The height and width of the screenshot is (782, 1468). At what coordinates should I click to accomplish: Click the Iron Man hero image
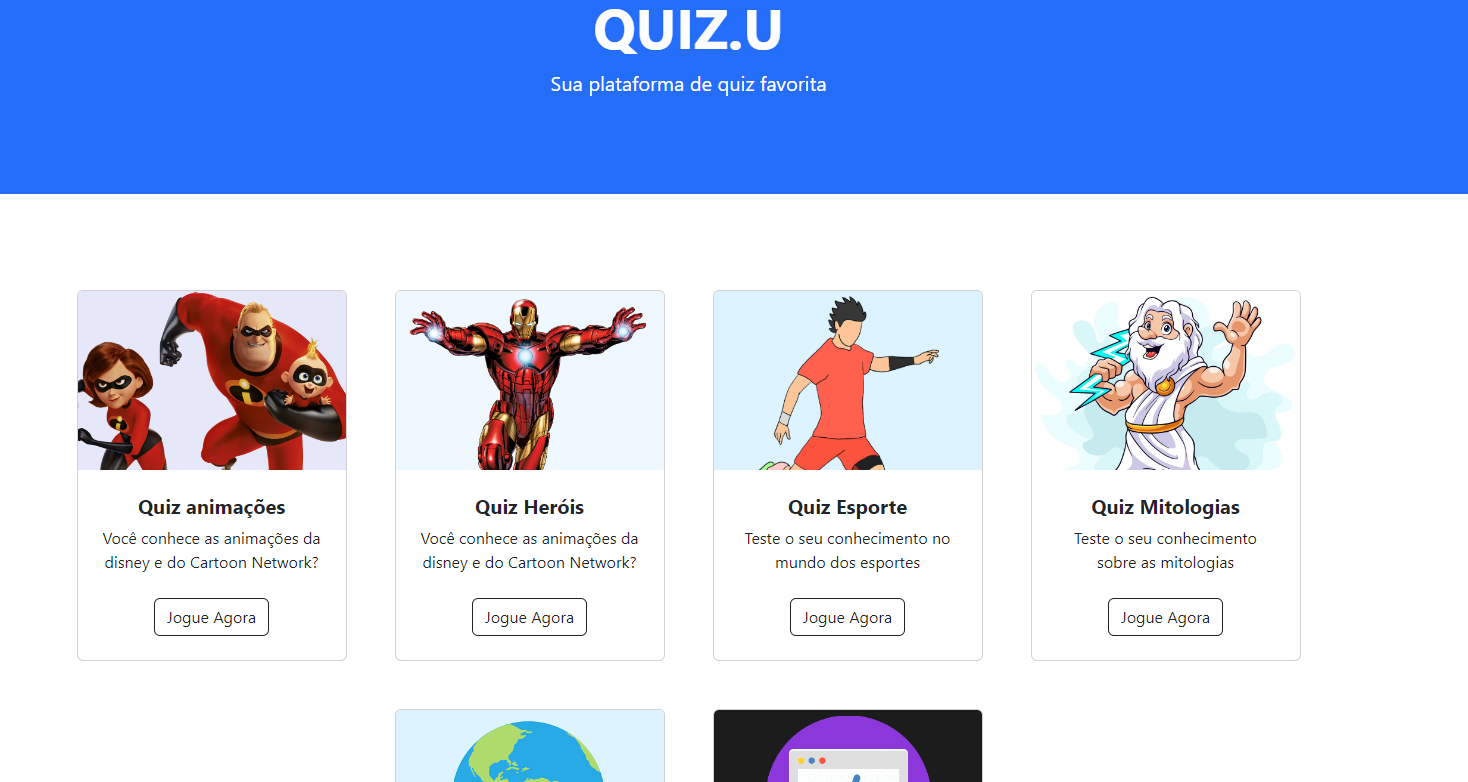pos(530,380)
